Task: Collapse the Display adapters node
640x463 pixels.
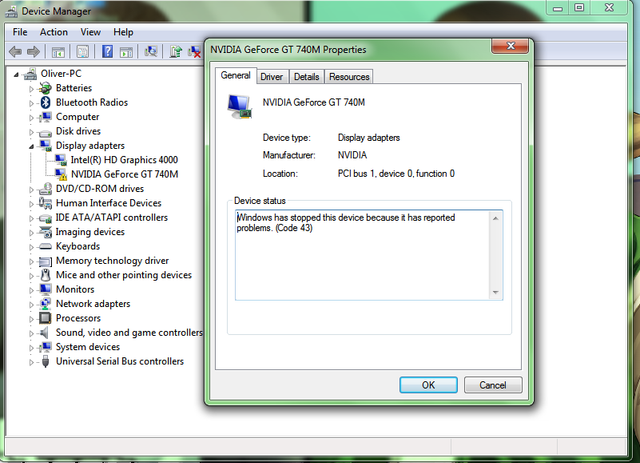Action: 31,146
